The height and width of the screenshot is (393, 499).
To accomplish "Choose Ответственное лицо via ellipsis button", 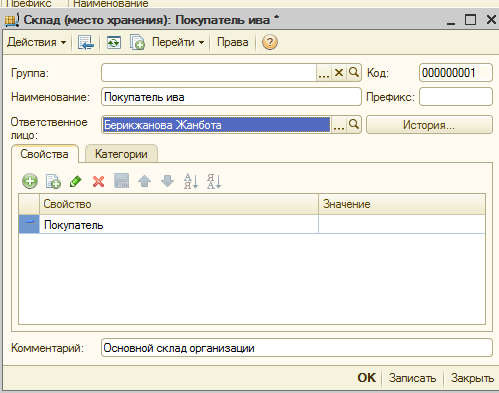I will coord(339,125).
